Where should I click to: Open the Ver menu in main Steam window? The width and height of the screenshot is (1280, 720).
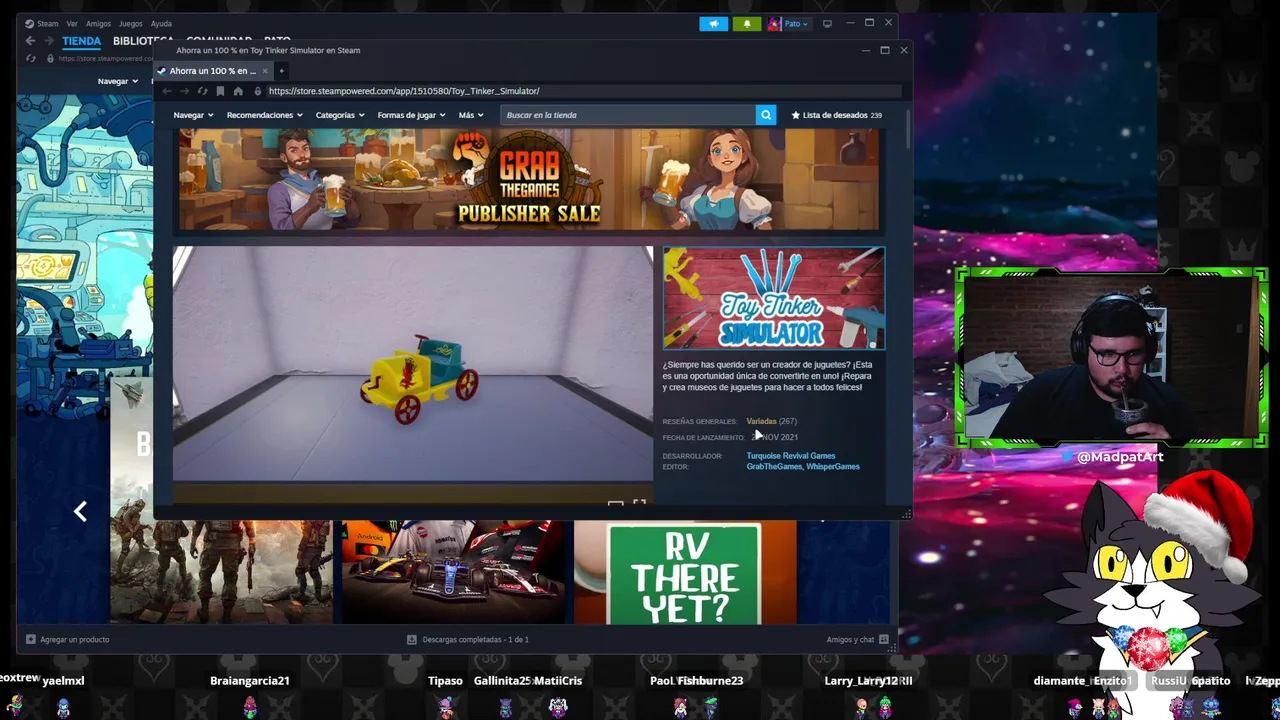click(x=72, y=23)
